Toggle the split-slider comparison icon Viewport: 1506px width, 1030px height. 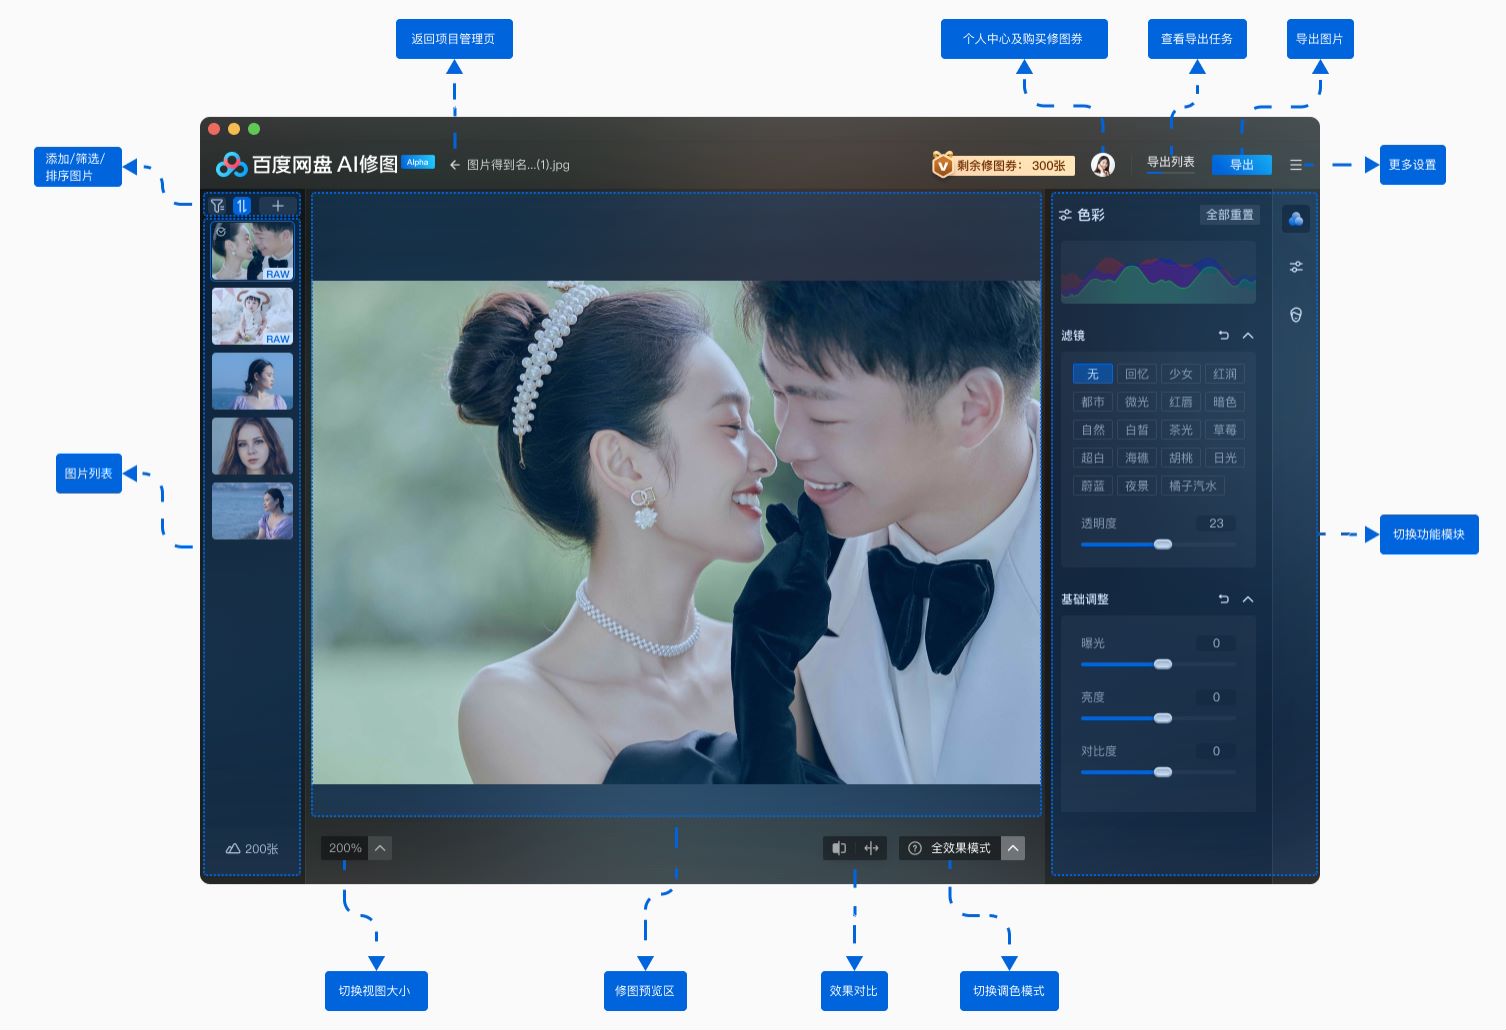(871, 848)
